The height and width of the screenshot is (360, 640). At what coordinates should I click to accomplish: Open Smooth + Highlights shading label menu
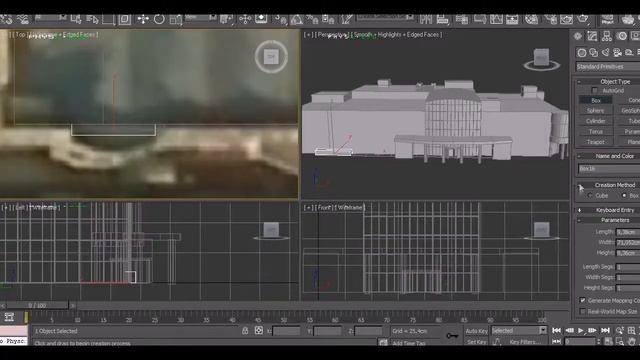(397, 35)
